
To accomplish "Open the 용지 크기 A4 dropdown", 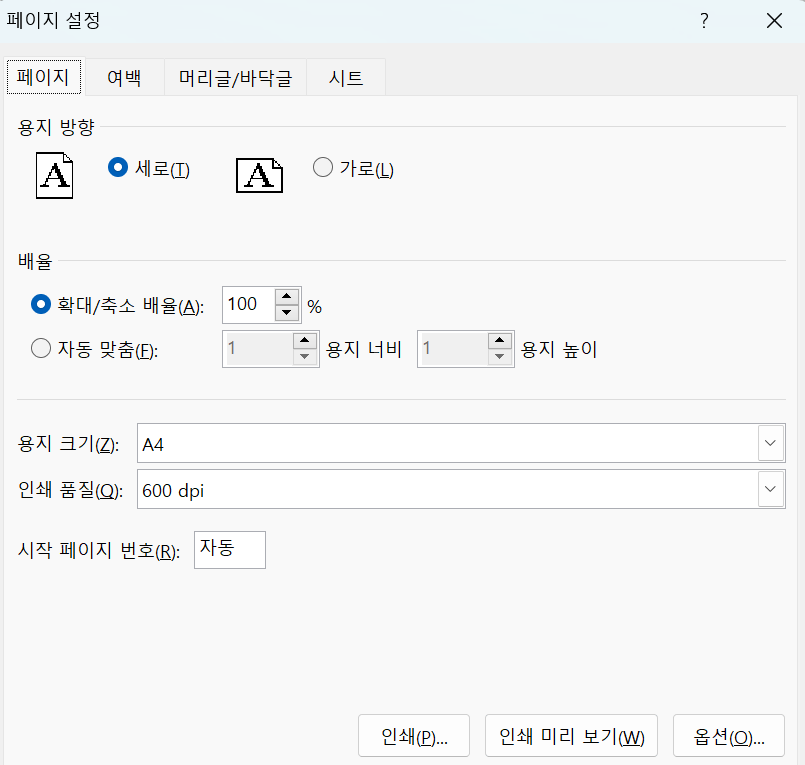I will (769, 442).
